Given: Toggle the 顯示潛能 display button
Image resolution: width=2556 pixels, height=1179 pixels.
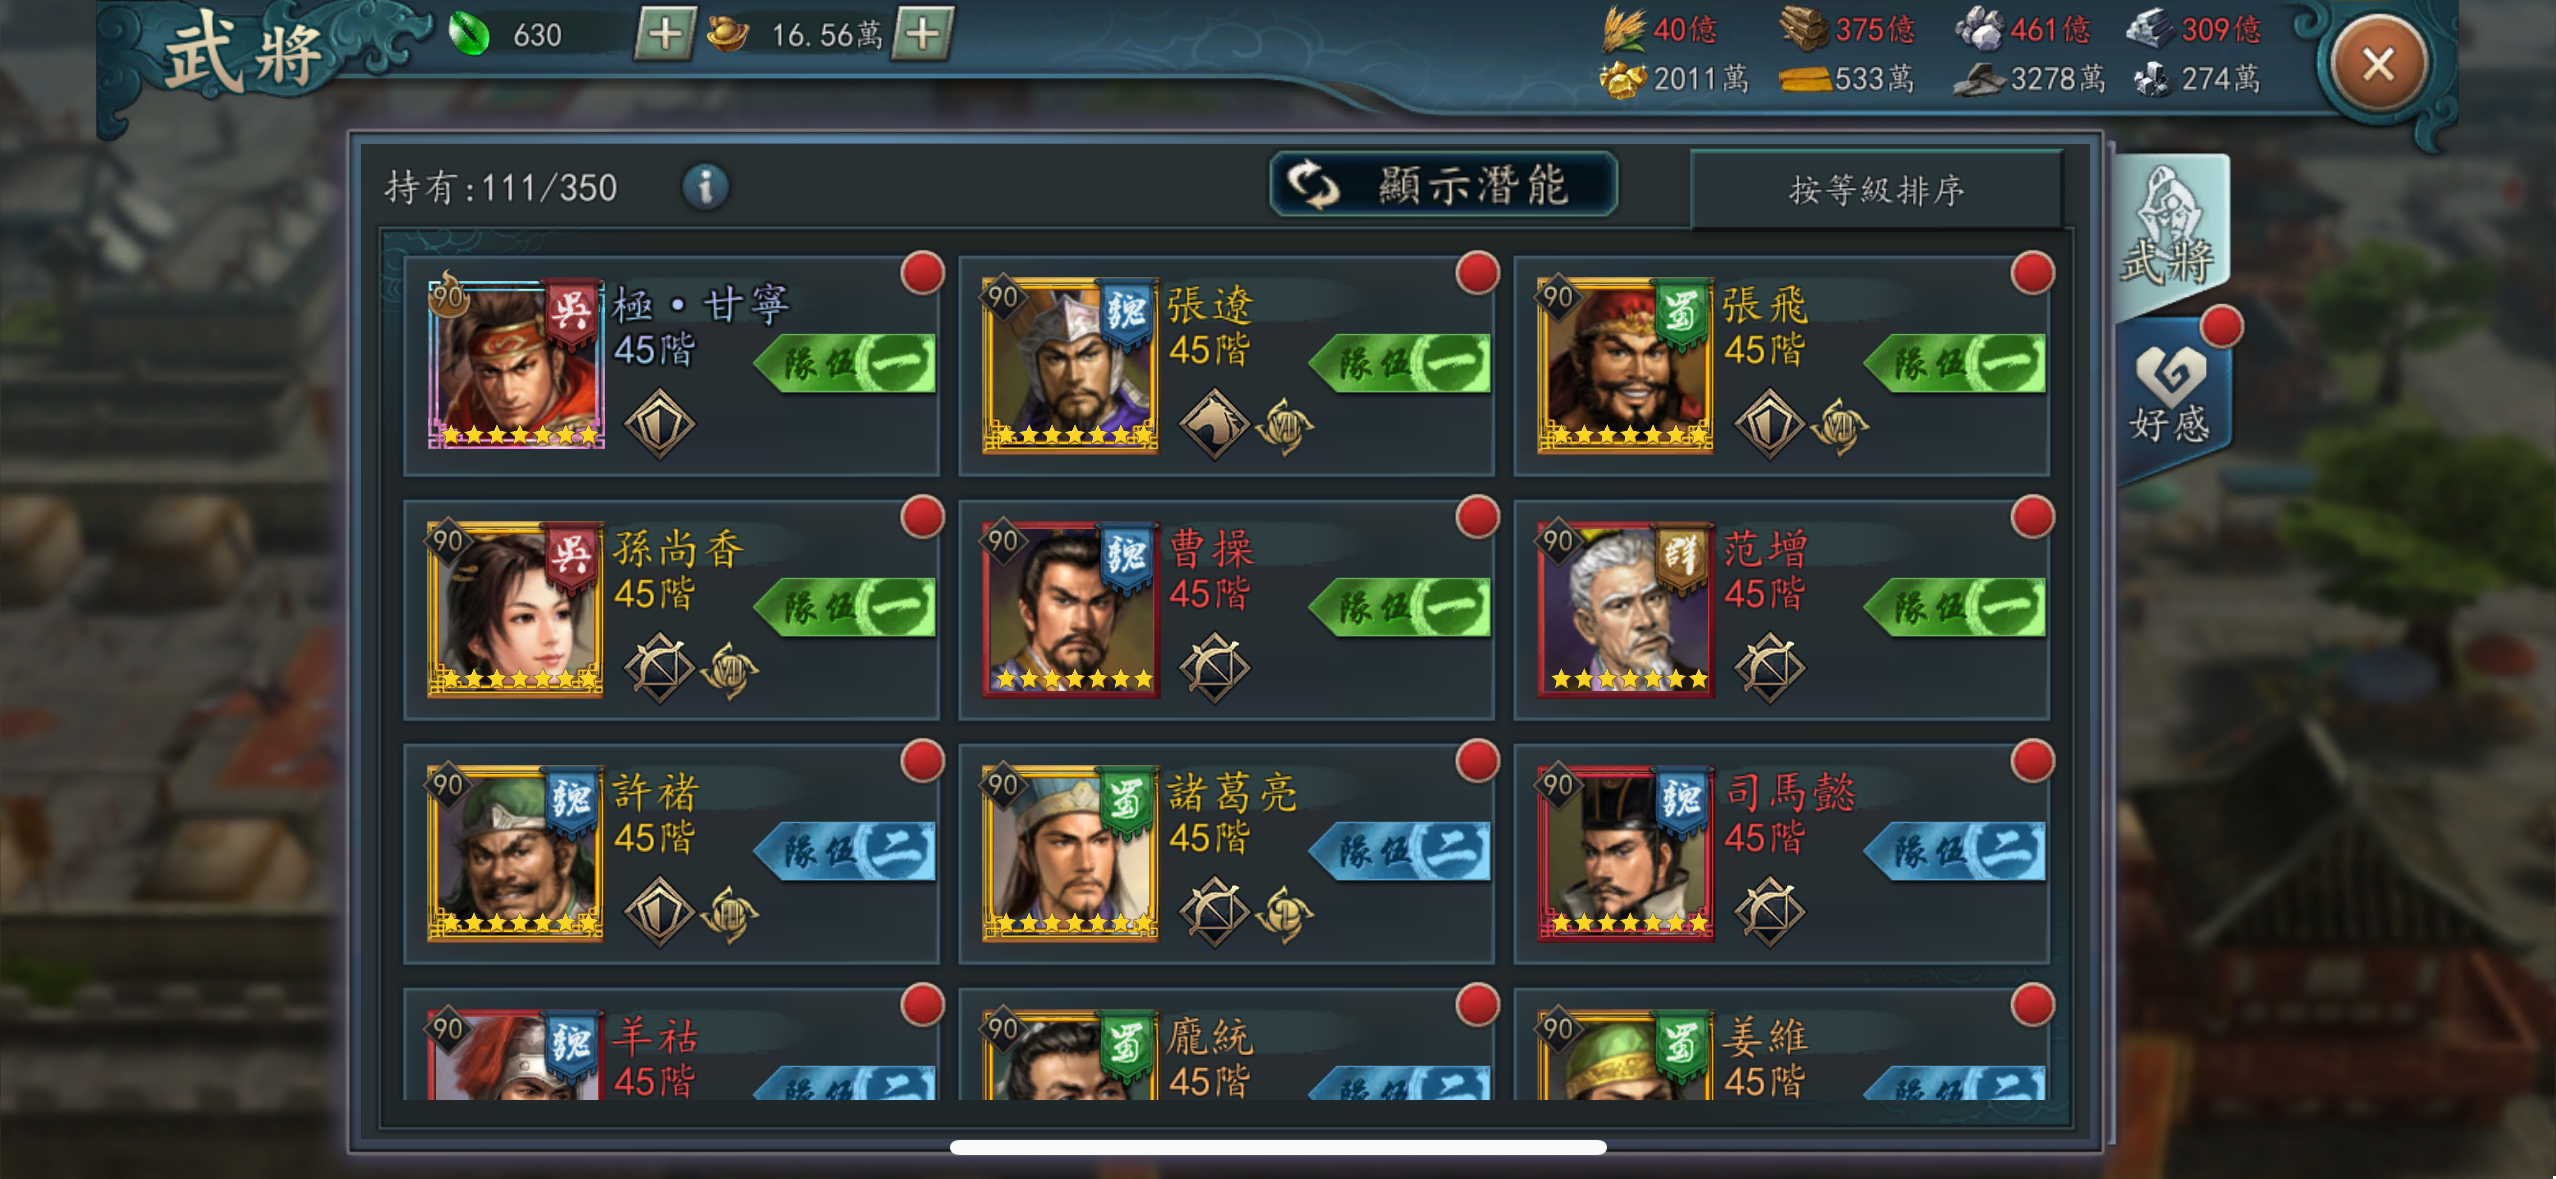Looking at the screenshot, I should pos(1443,185).
